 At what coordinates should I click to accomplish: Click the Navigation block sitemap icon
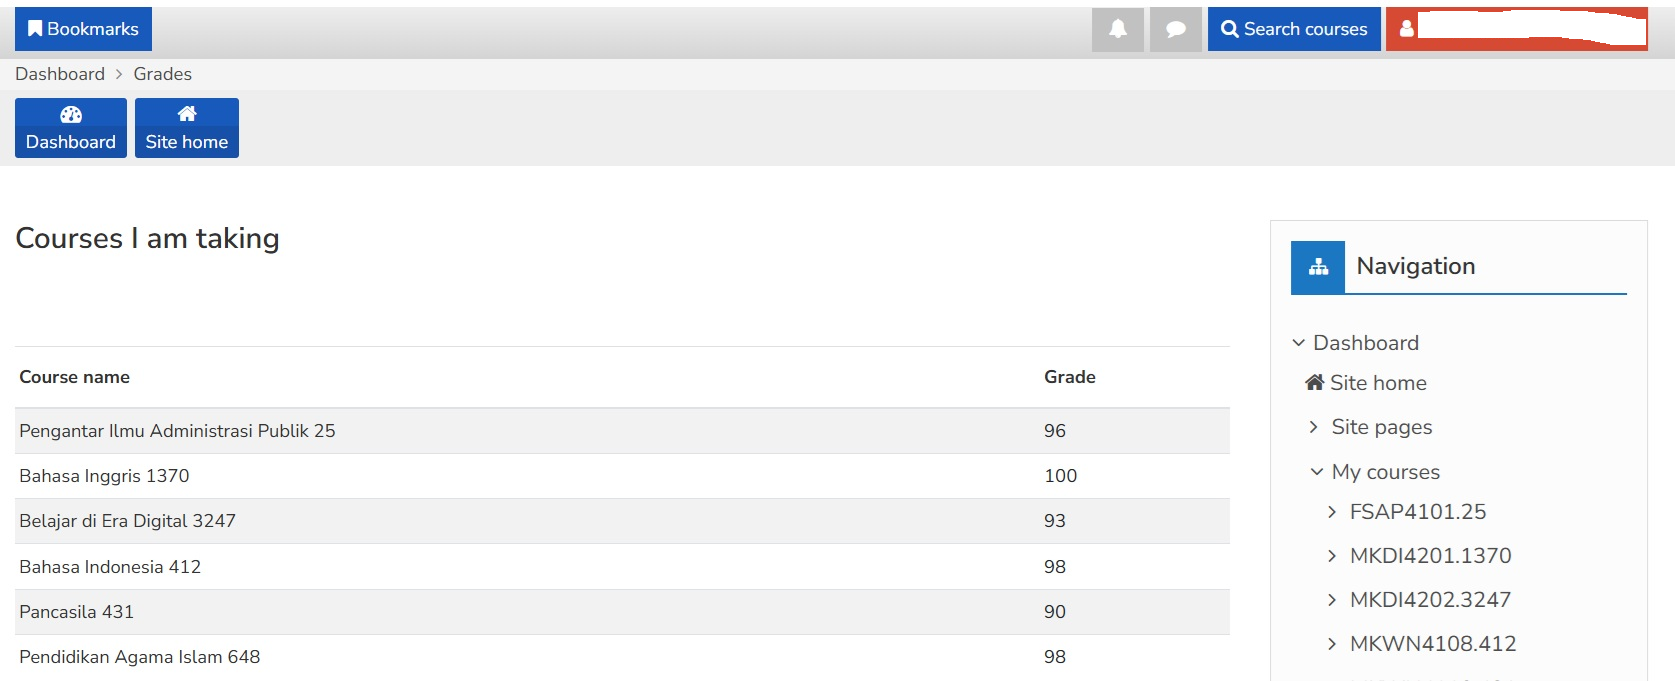point(1318,267)
